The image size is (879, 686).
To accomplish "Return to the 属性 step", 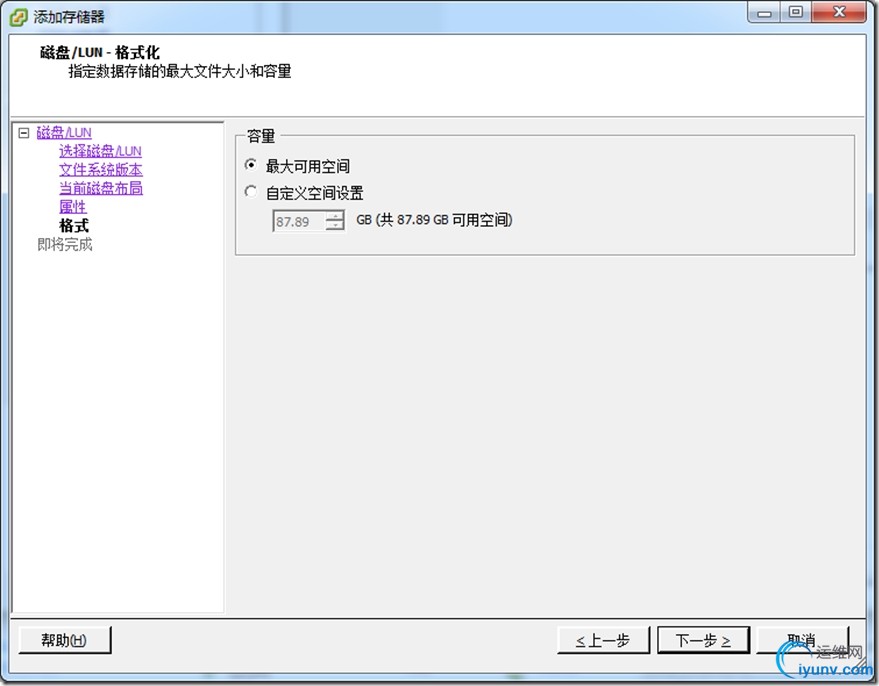I will coord(73,207).
